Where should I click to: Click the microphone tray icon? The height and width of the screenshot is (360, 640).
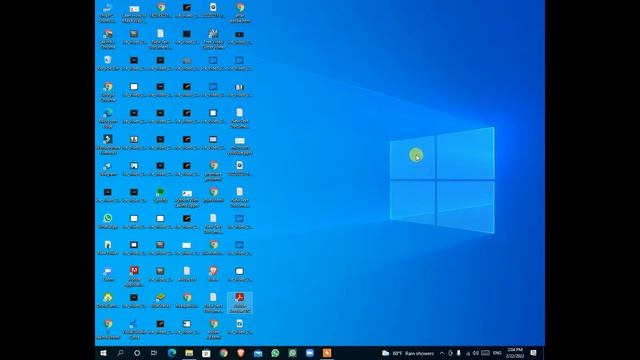pyautogui.click(x=458, y=353)
